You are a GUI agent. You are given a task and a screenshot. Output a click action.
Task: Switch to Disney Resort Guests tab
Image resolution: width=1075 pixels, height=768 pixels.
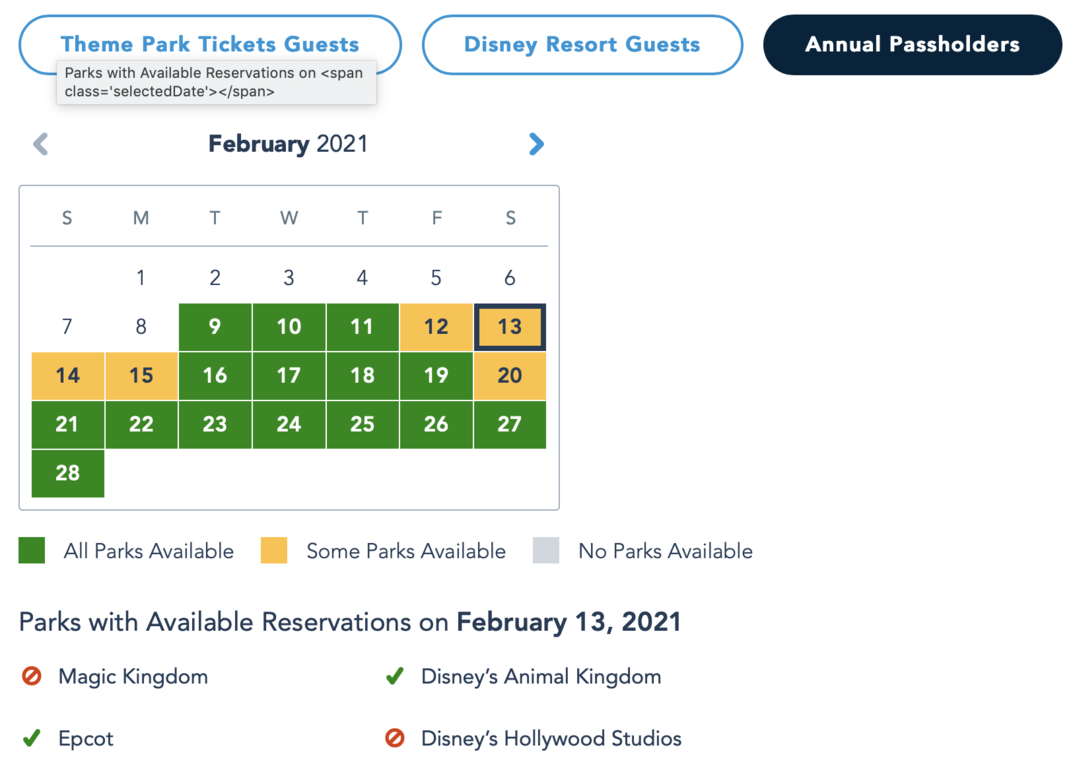582,44
